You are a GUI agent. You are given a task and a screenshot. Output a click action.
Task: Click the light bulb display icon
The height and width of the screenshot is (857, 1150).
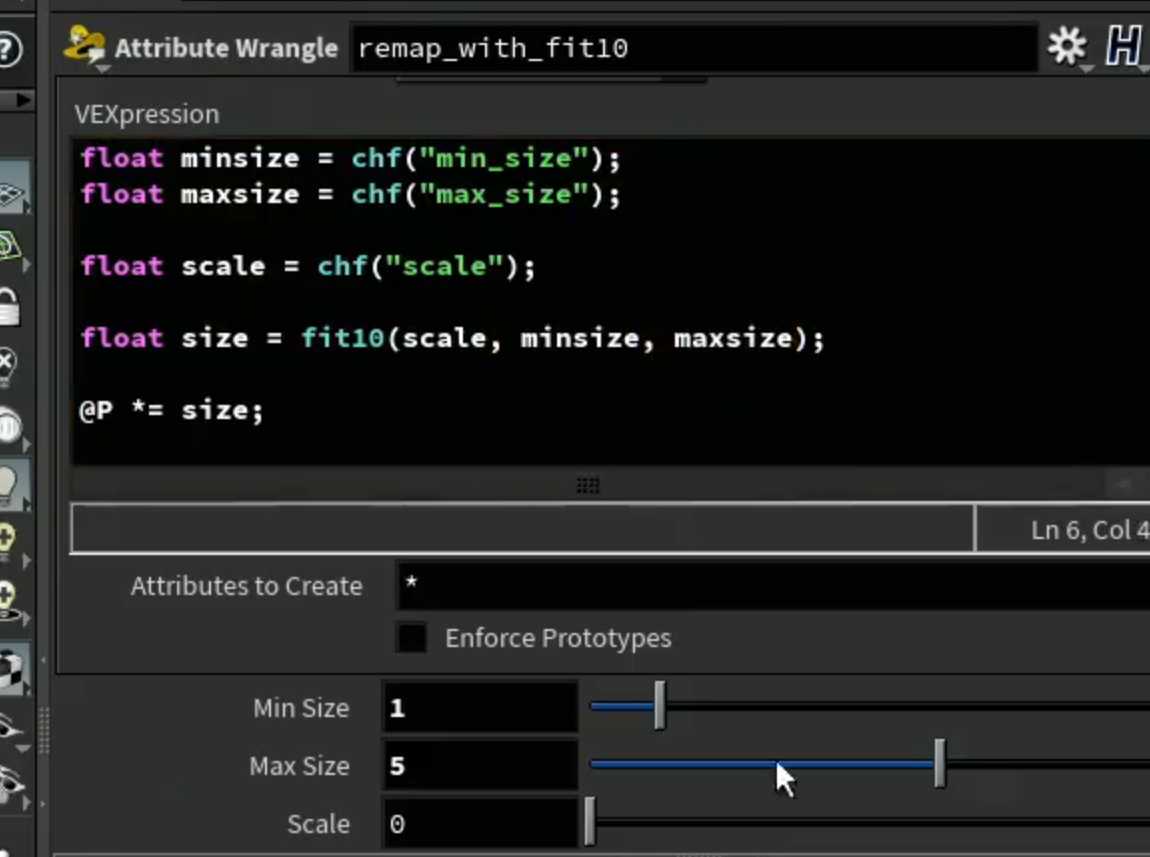click(x=9, y=485)
